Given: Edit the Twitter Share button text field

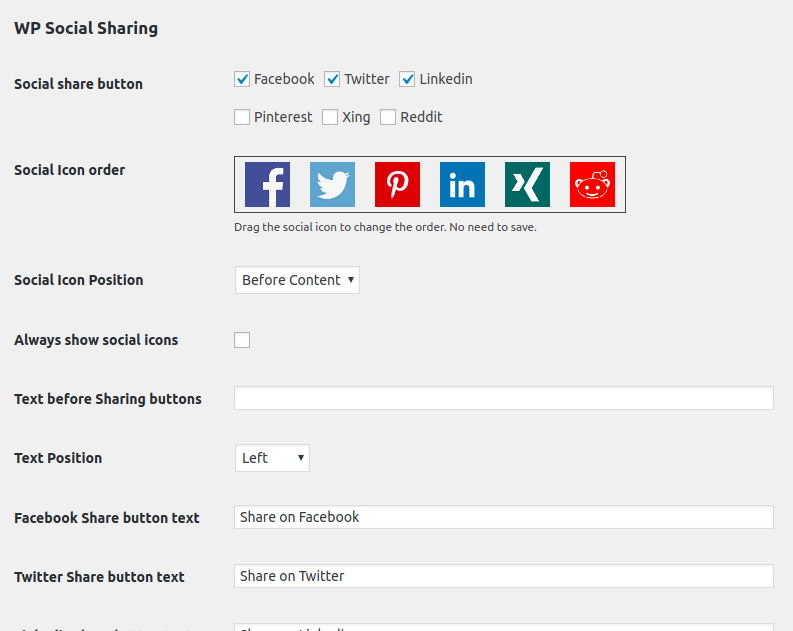Looking at the screenshot, I should coord(504,576).
